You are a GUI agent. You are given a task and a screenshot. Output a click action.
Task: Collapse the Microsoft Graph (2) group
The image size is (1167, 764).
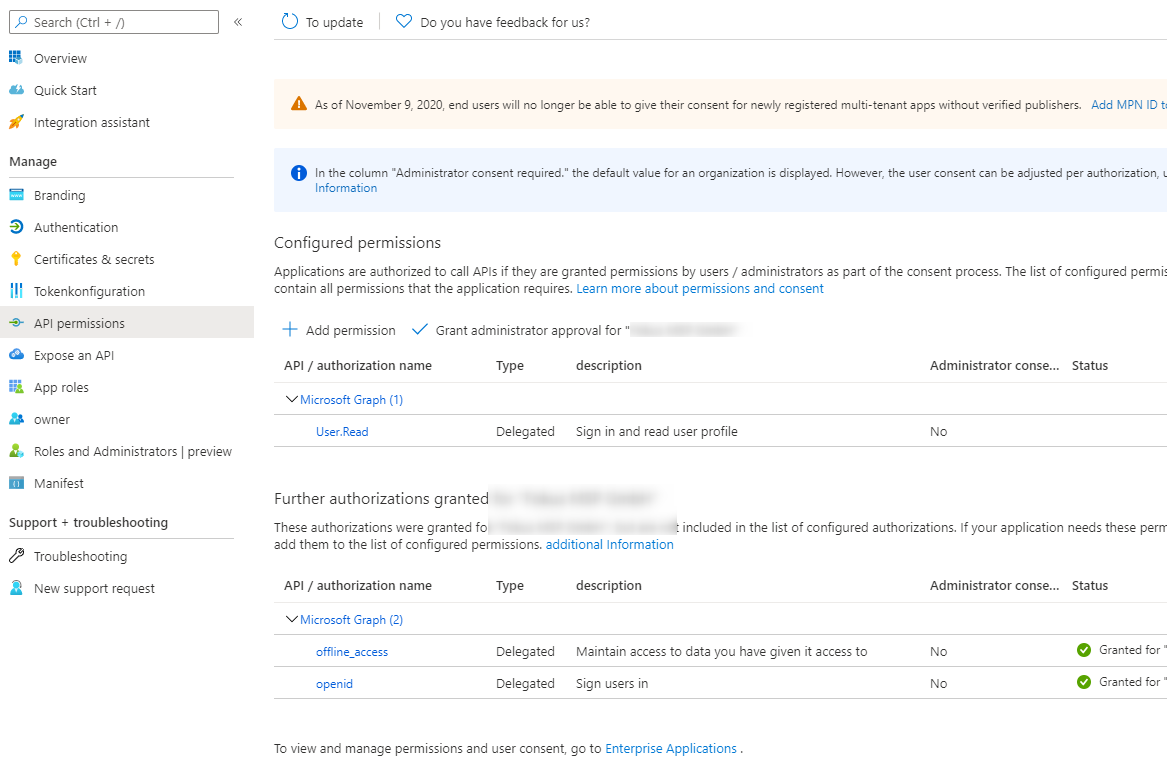coord(292,619)
